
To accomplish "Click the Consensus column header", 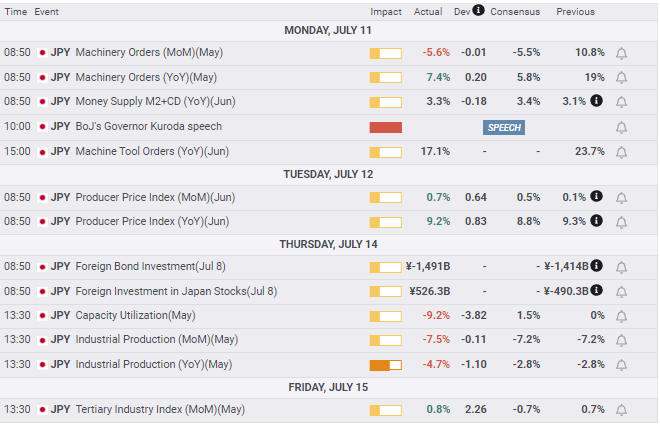I will coord(515,12).
